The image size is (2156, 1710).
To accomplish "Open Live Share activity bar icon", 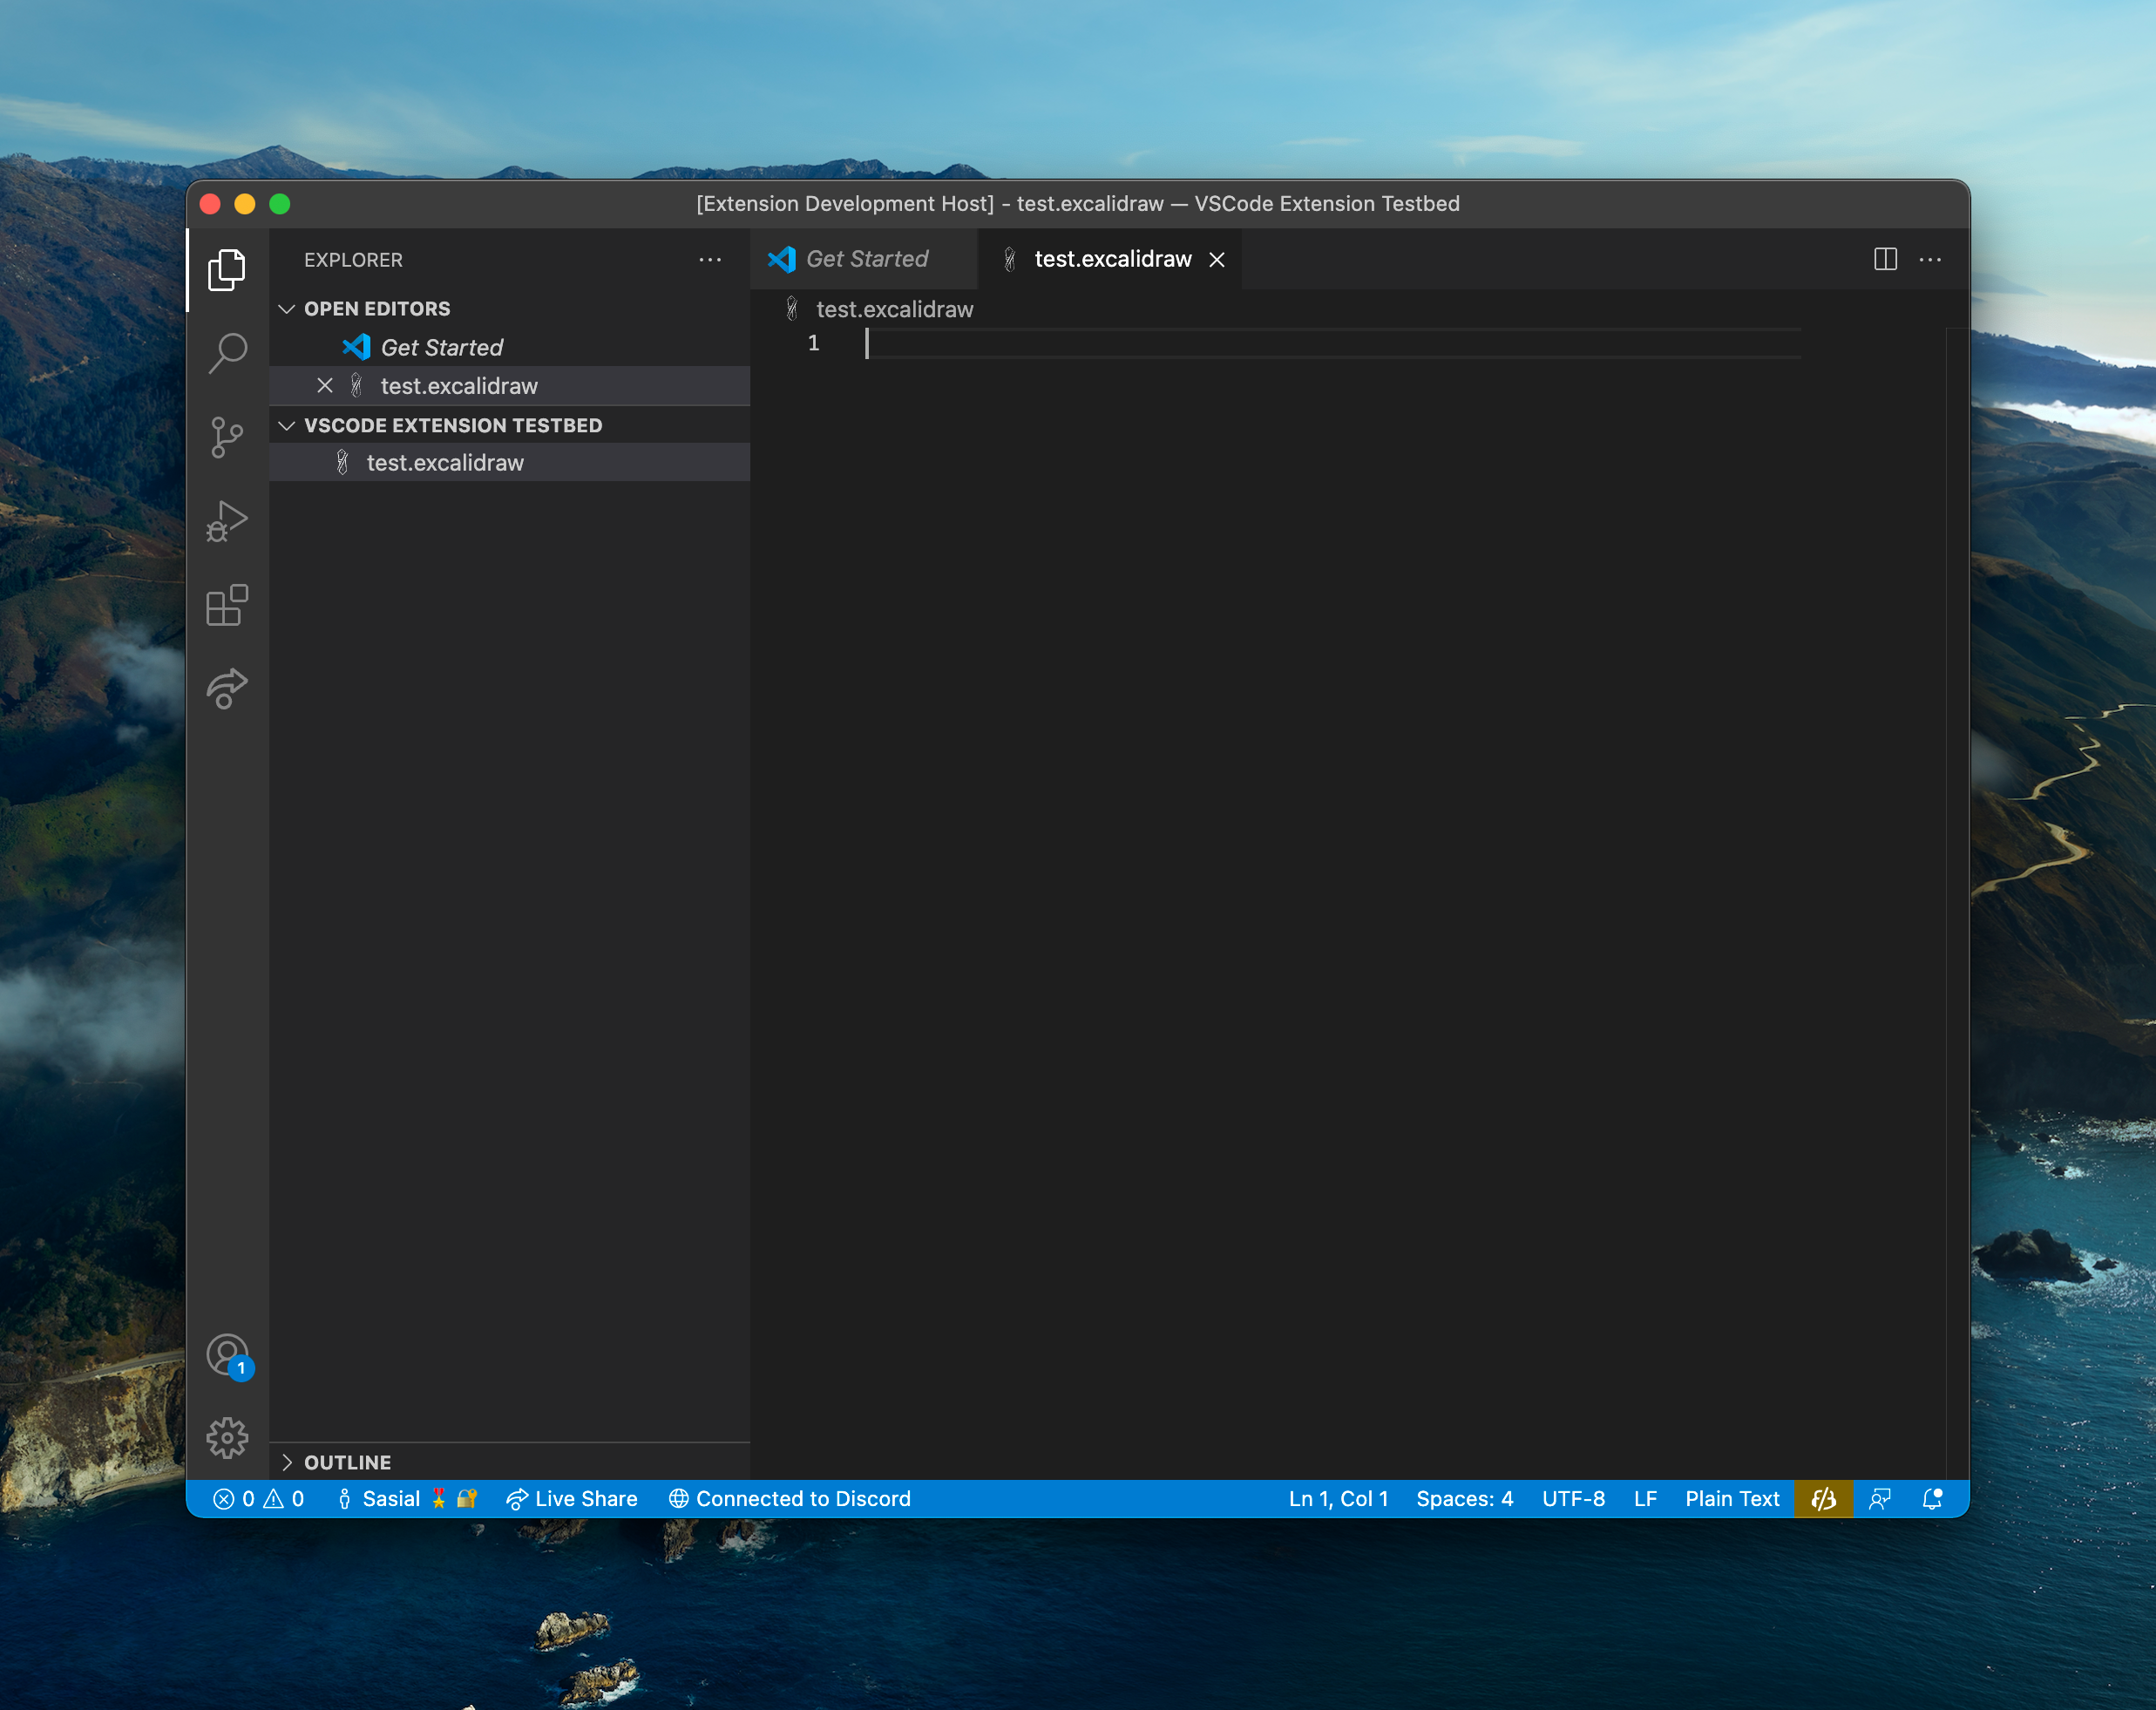I will coord(227,689).
